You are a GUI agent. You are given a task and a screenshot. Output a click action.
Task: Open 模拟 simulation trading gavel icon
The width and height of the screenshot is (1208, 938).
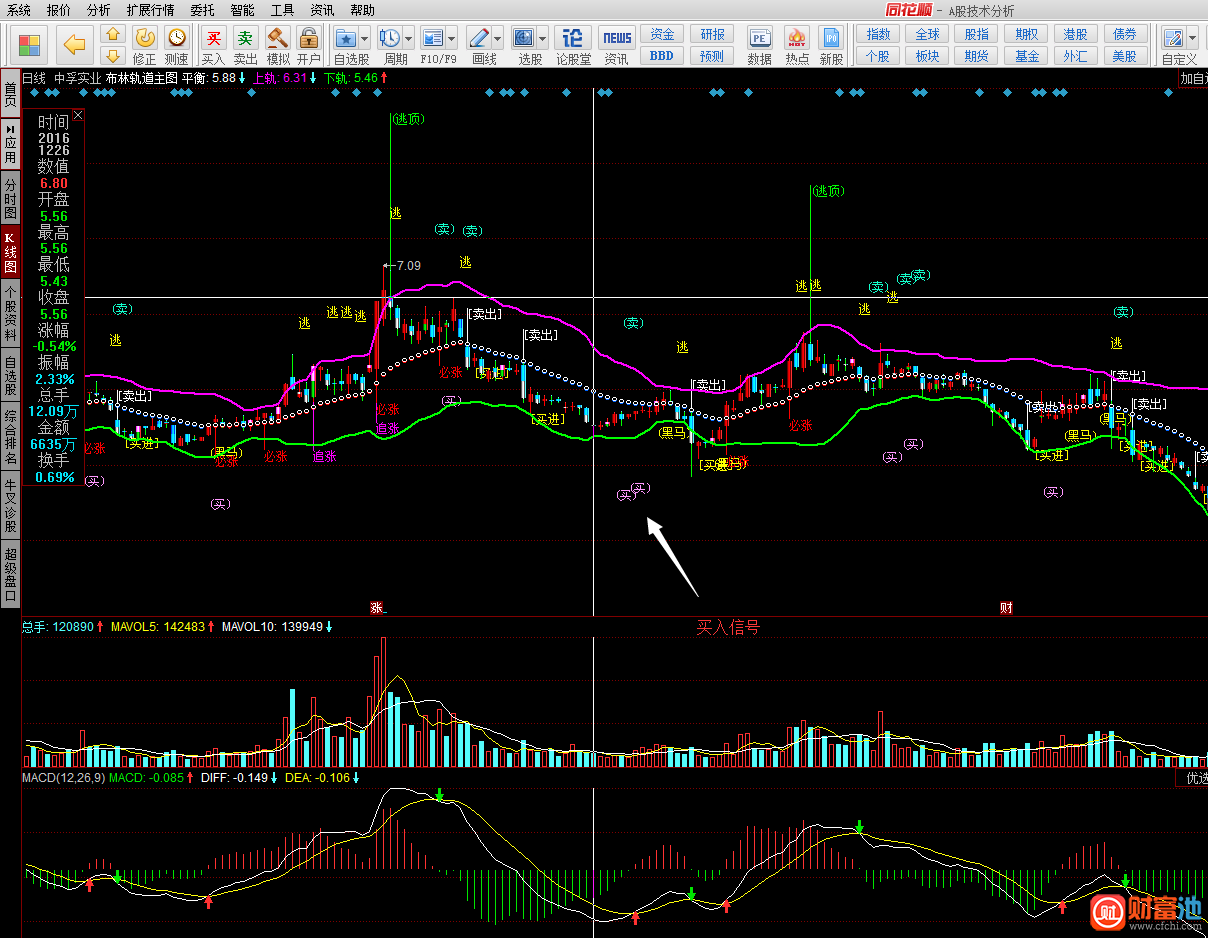pos(277,38)
